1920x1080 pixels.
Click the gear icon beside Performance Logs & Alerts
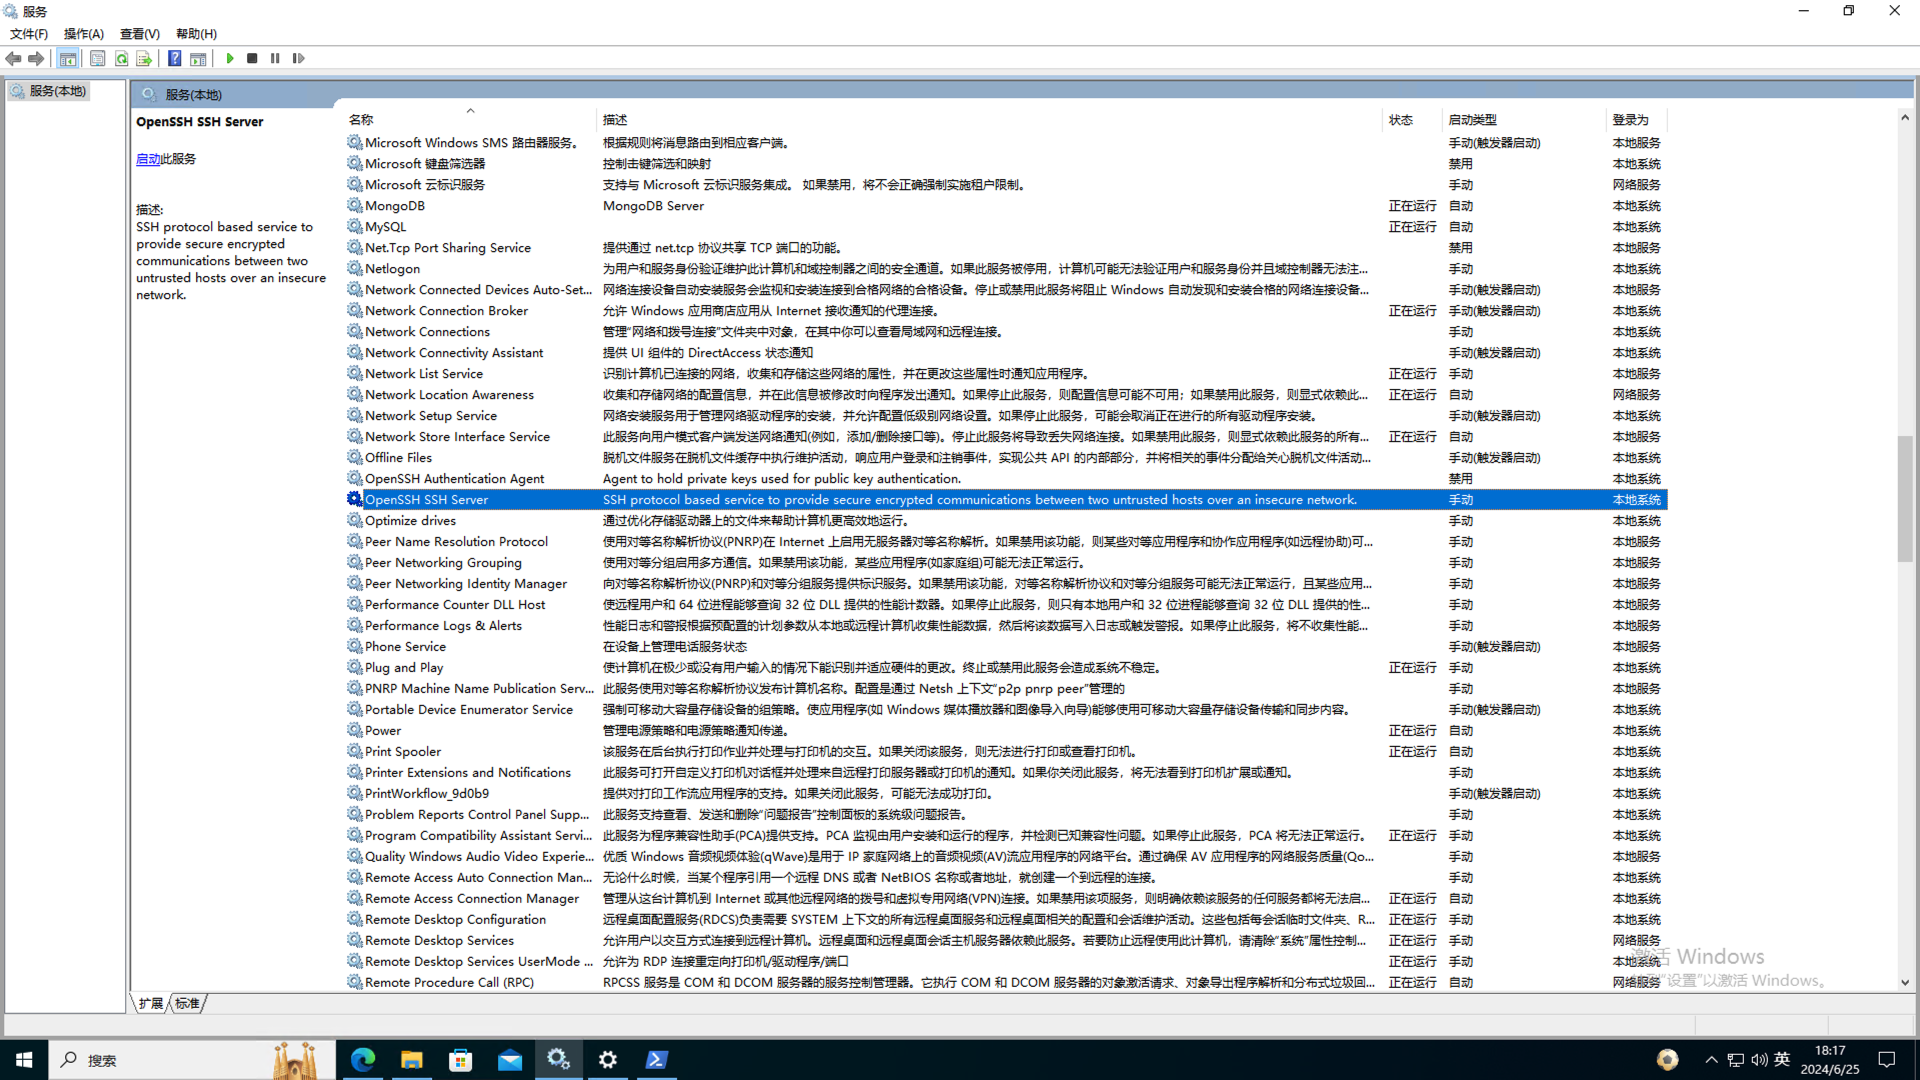[x=354, y=625]
